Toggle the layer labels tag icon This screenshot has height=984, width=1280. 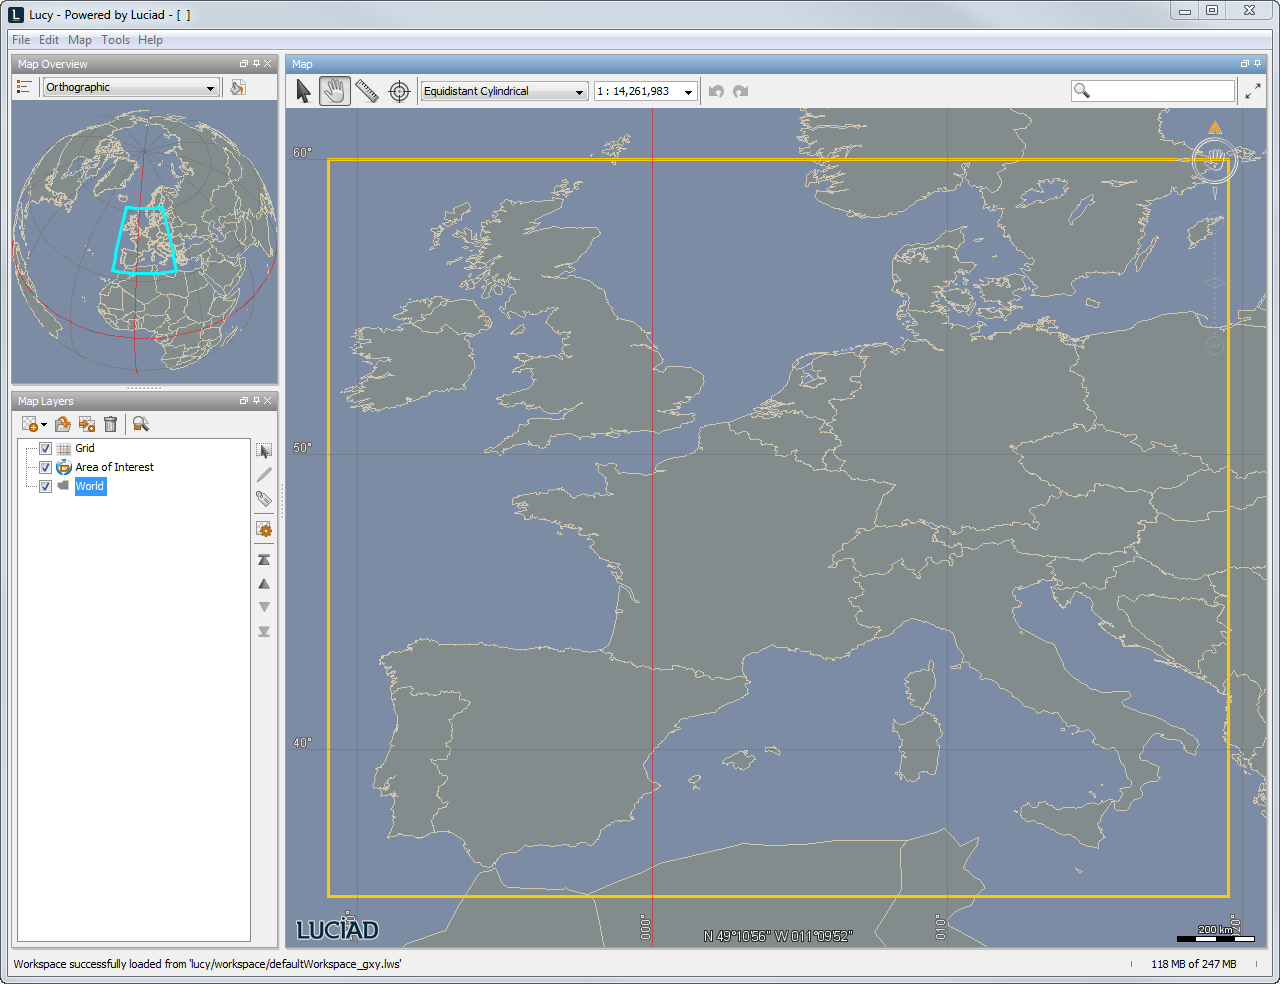click(x=264, y=499)
